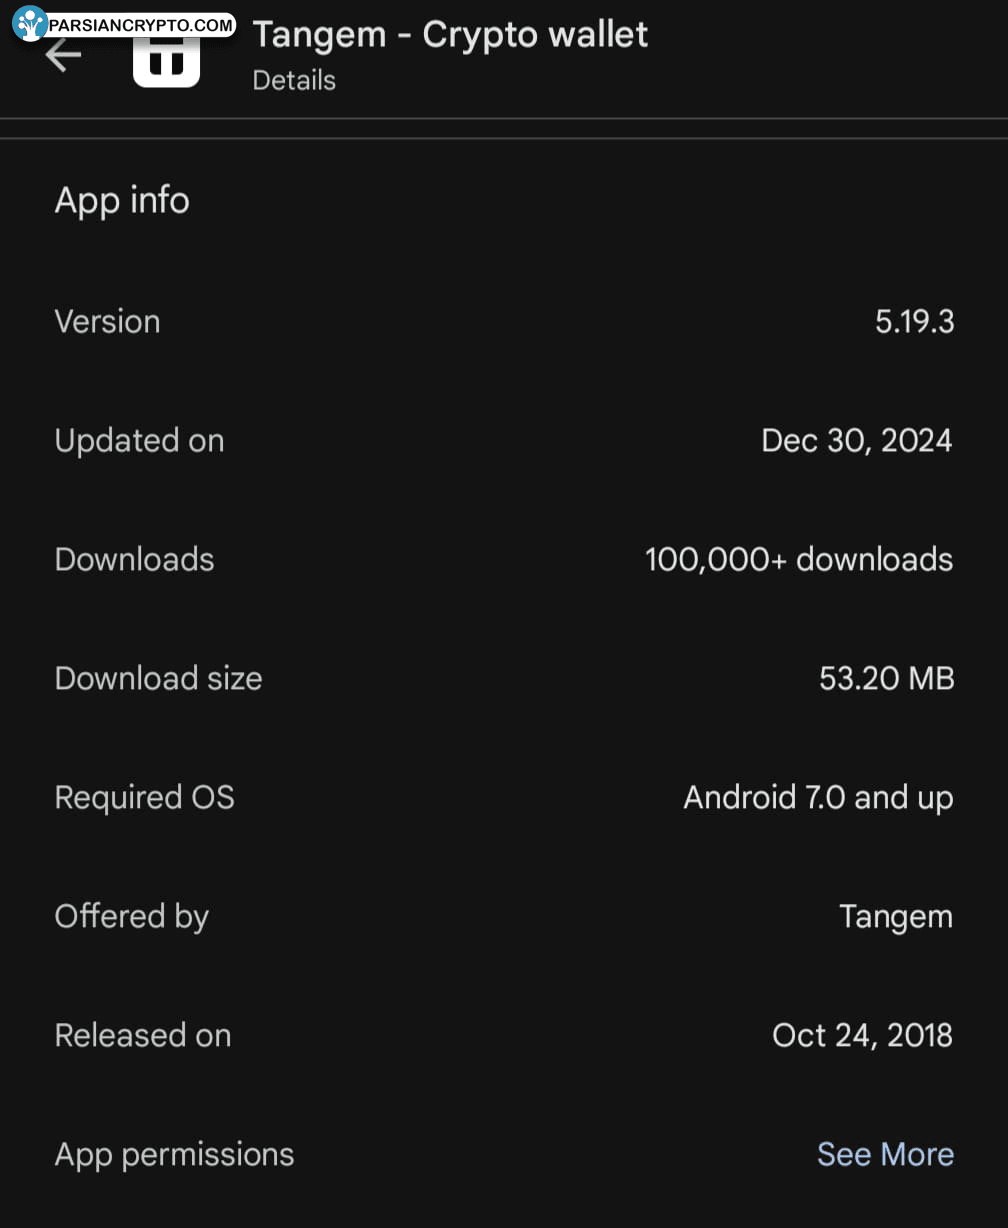Select the Oct 24, 2018 release date
This screenshot has height=1228, width=1008.
click(x=862, y=1035)
